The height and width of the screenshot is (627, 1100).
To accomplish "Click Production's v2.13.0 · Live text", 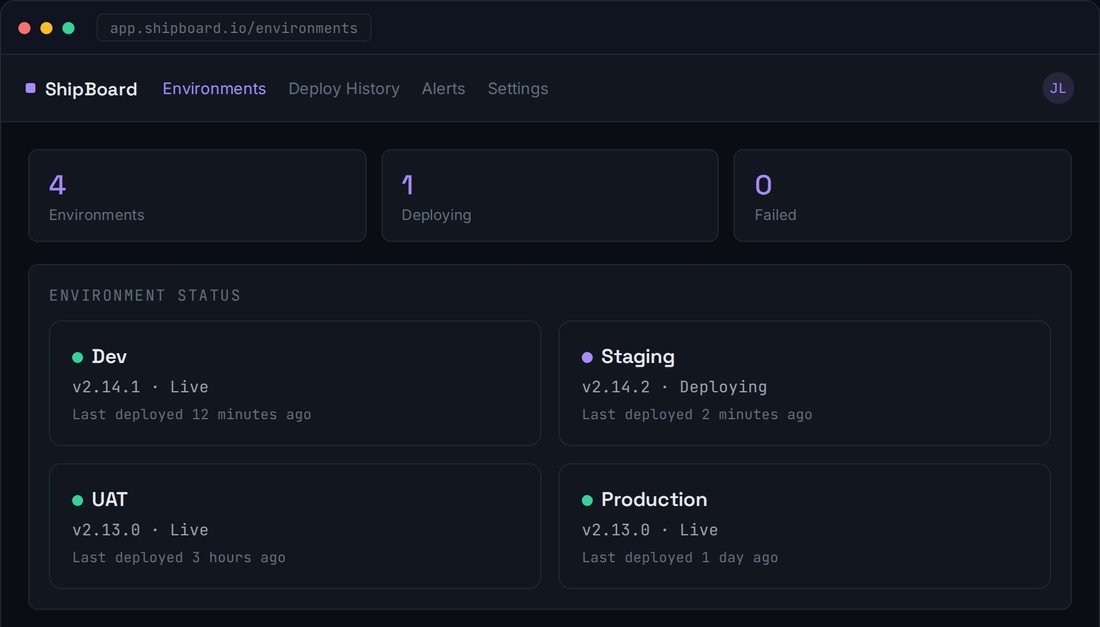I will tap(650, 530).
